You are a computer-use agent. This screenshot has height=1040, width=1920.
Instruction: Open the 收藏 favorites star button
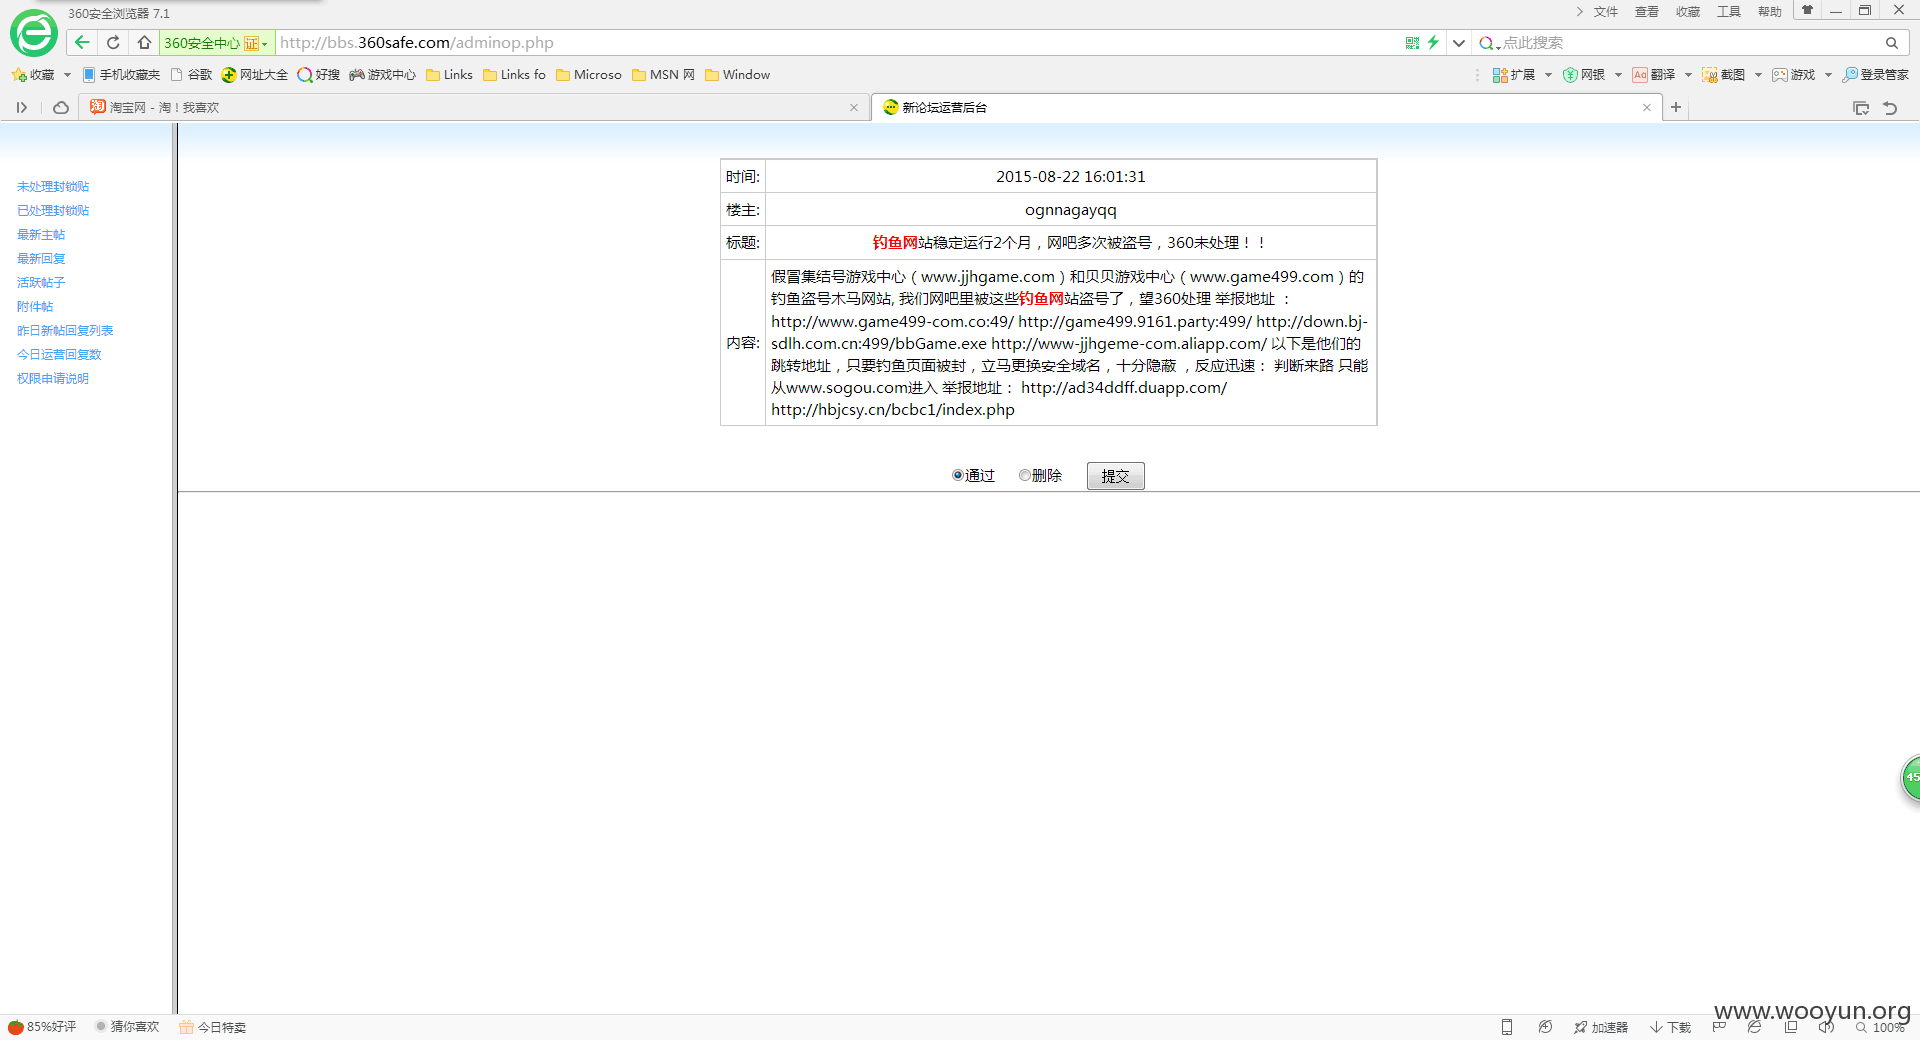tap(33, 75)
